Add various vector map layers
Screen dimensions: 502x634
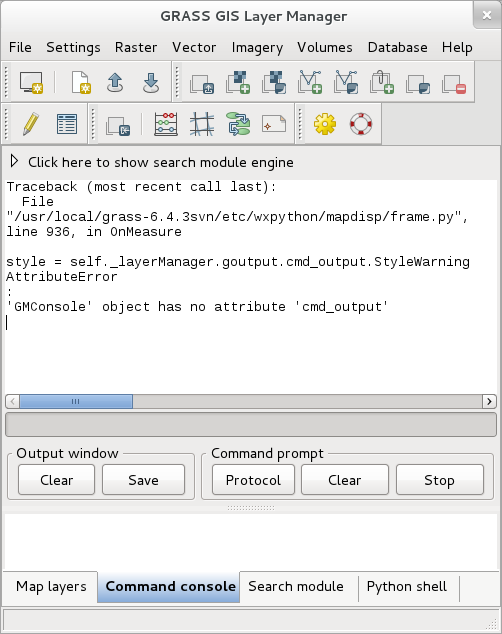346,83
